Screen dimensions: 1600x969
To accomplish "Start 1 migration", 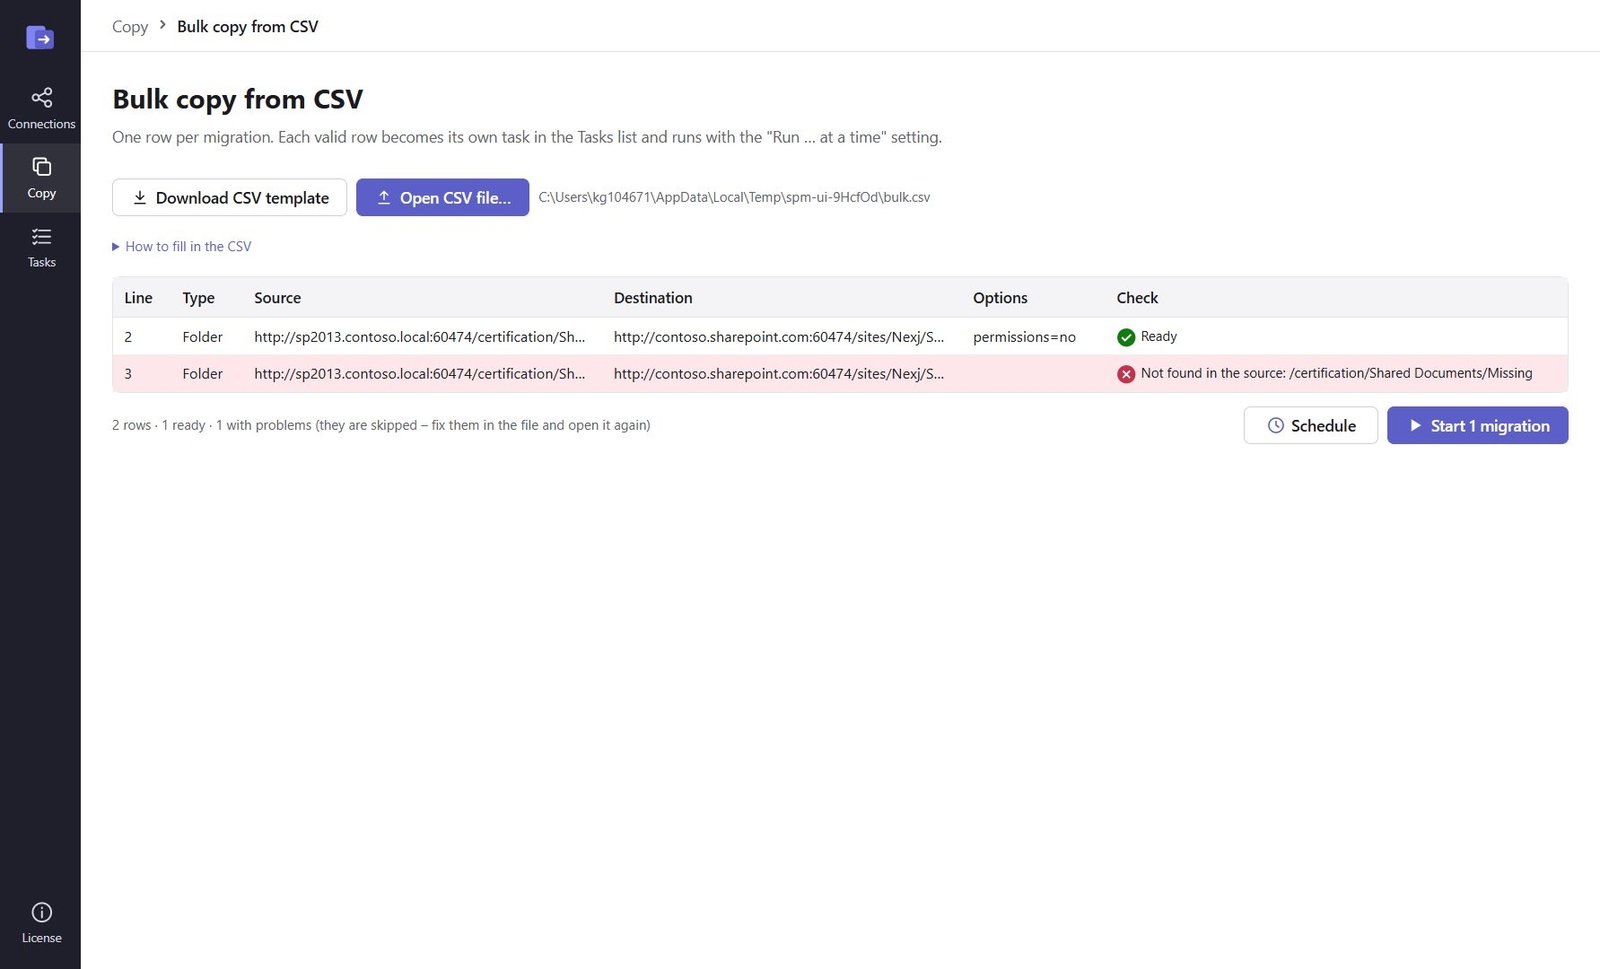I will [1477, 425].
